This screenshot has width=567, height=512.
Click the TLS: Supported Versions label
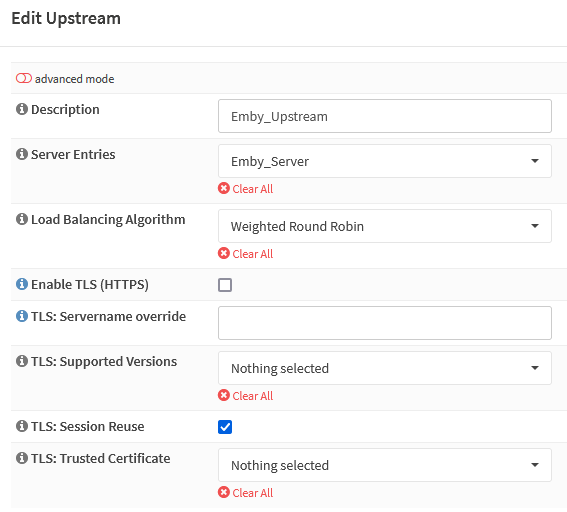pos(104,362)
